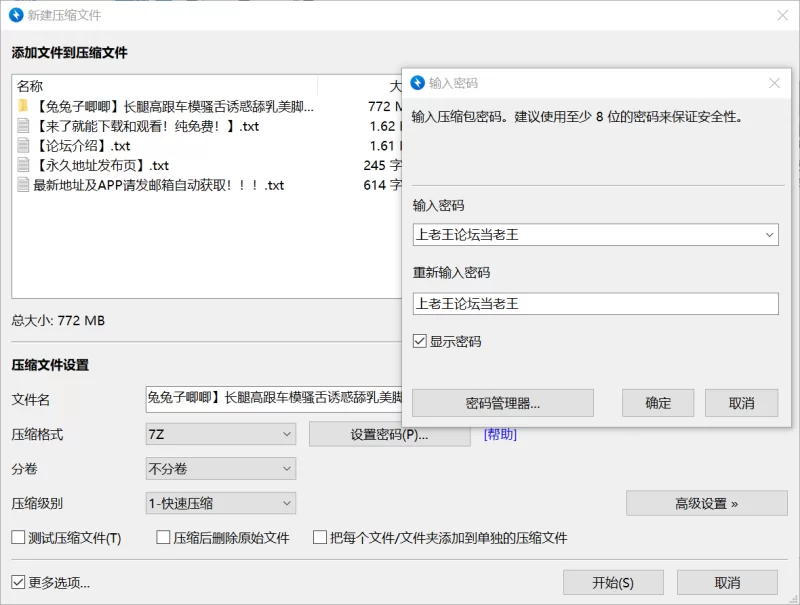Toggle the 更多选项... checkbox
Viewport: 800px width, 605px height.
[x=18, y=582]
